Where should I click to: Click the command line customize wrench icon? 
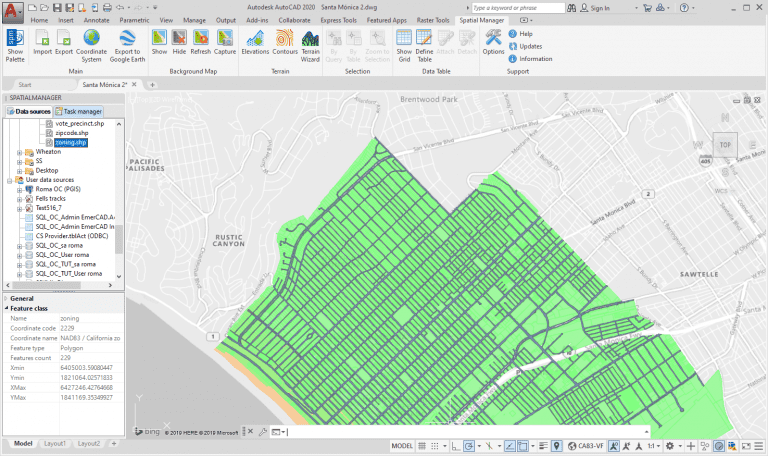point(263,432)
